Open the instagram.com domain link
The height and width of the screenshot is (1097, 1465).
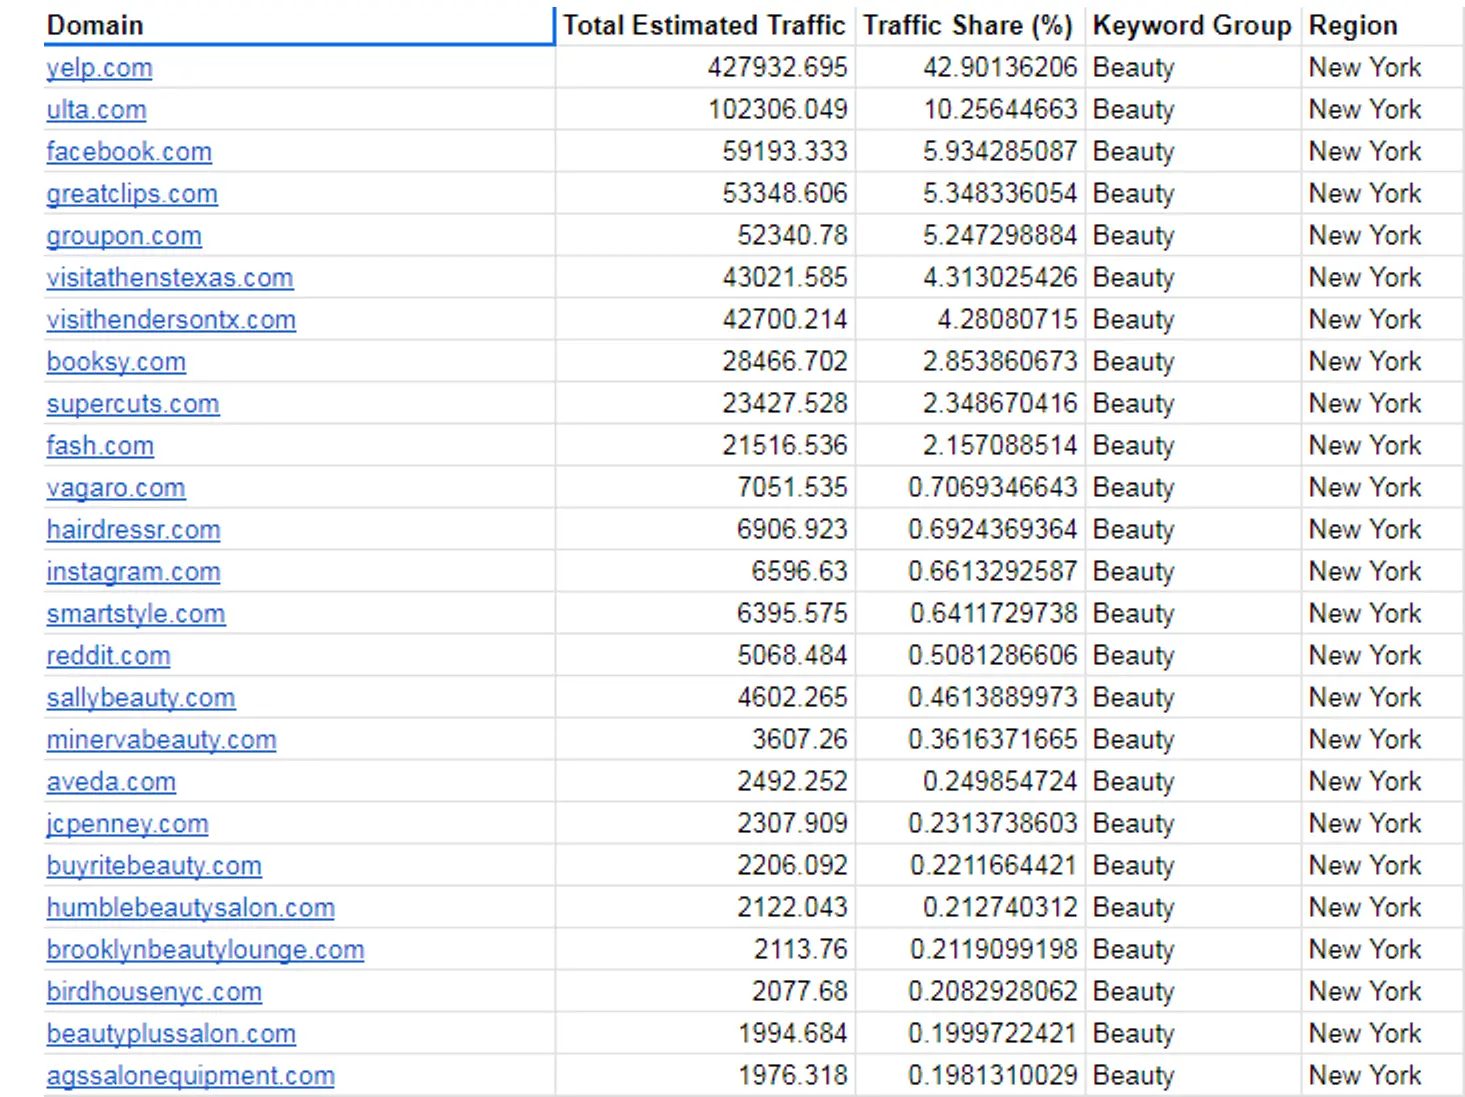click(133, 572)
